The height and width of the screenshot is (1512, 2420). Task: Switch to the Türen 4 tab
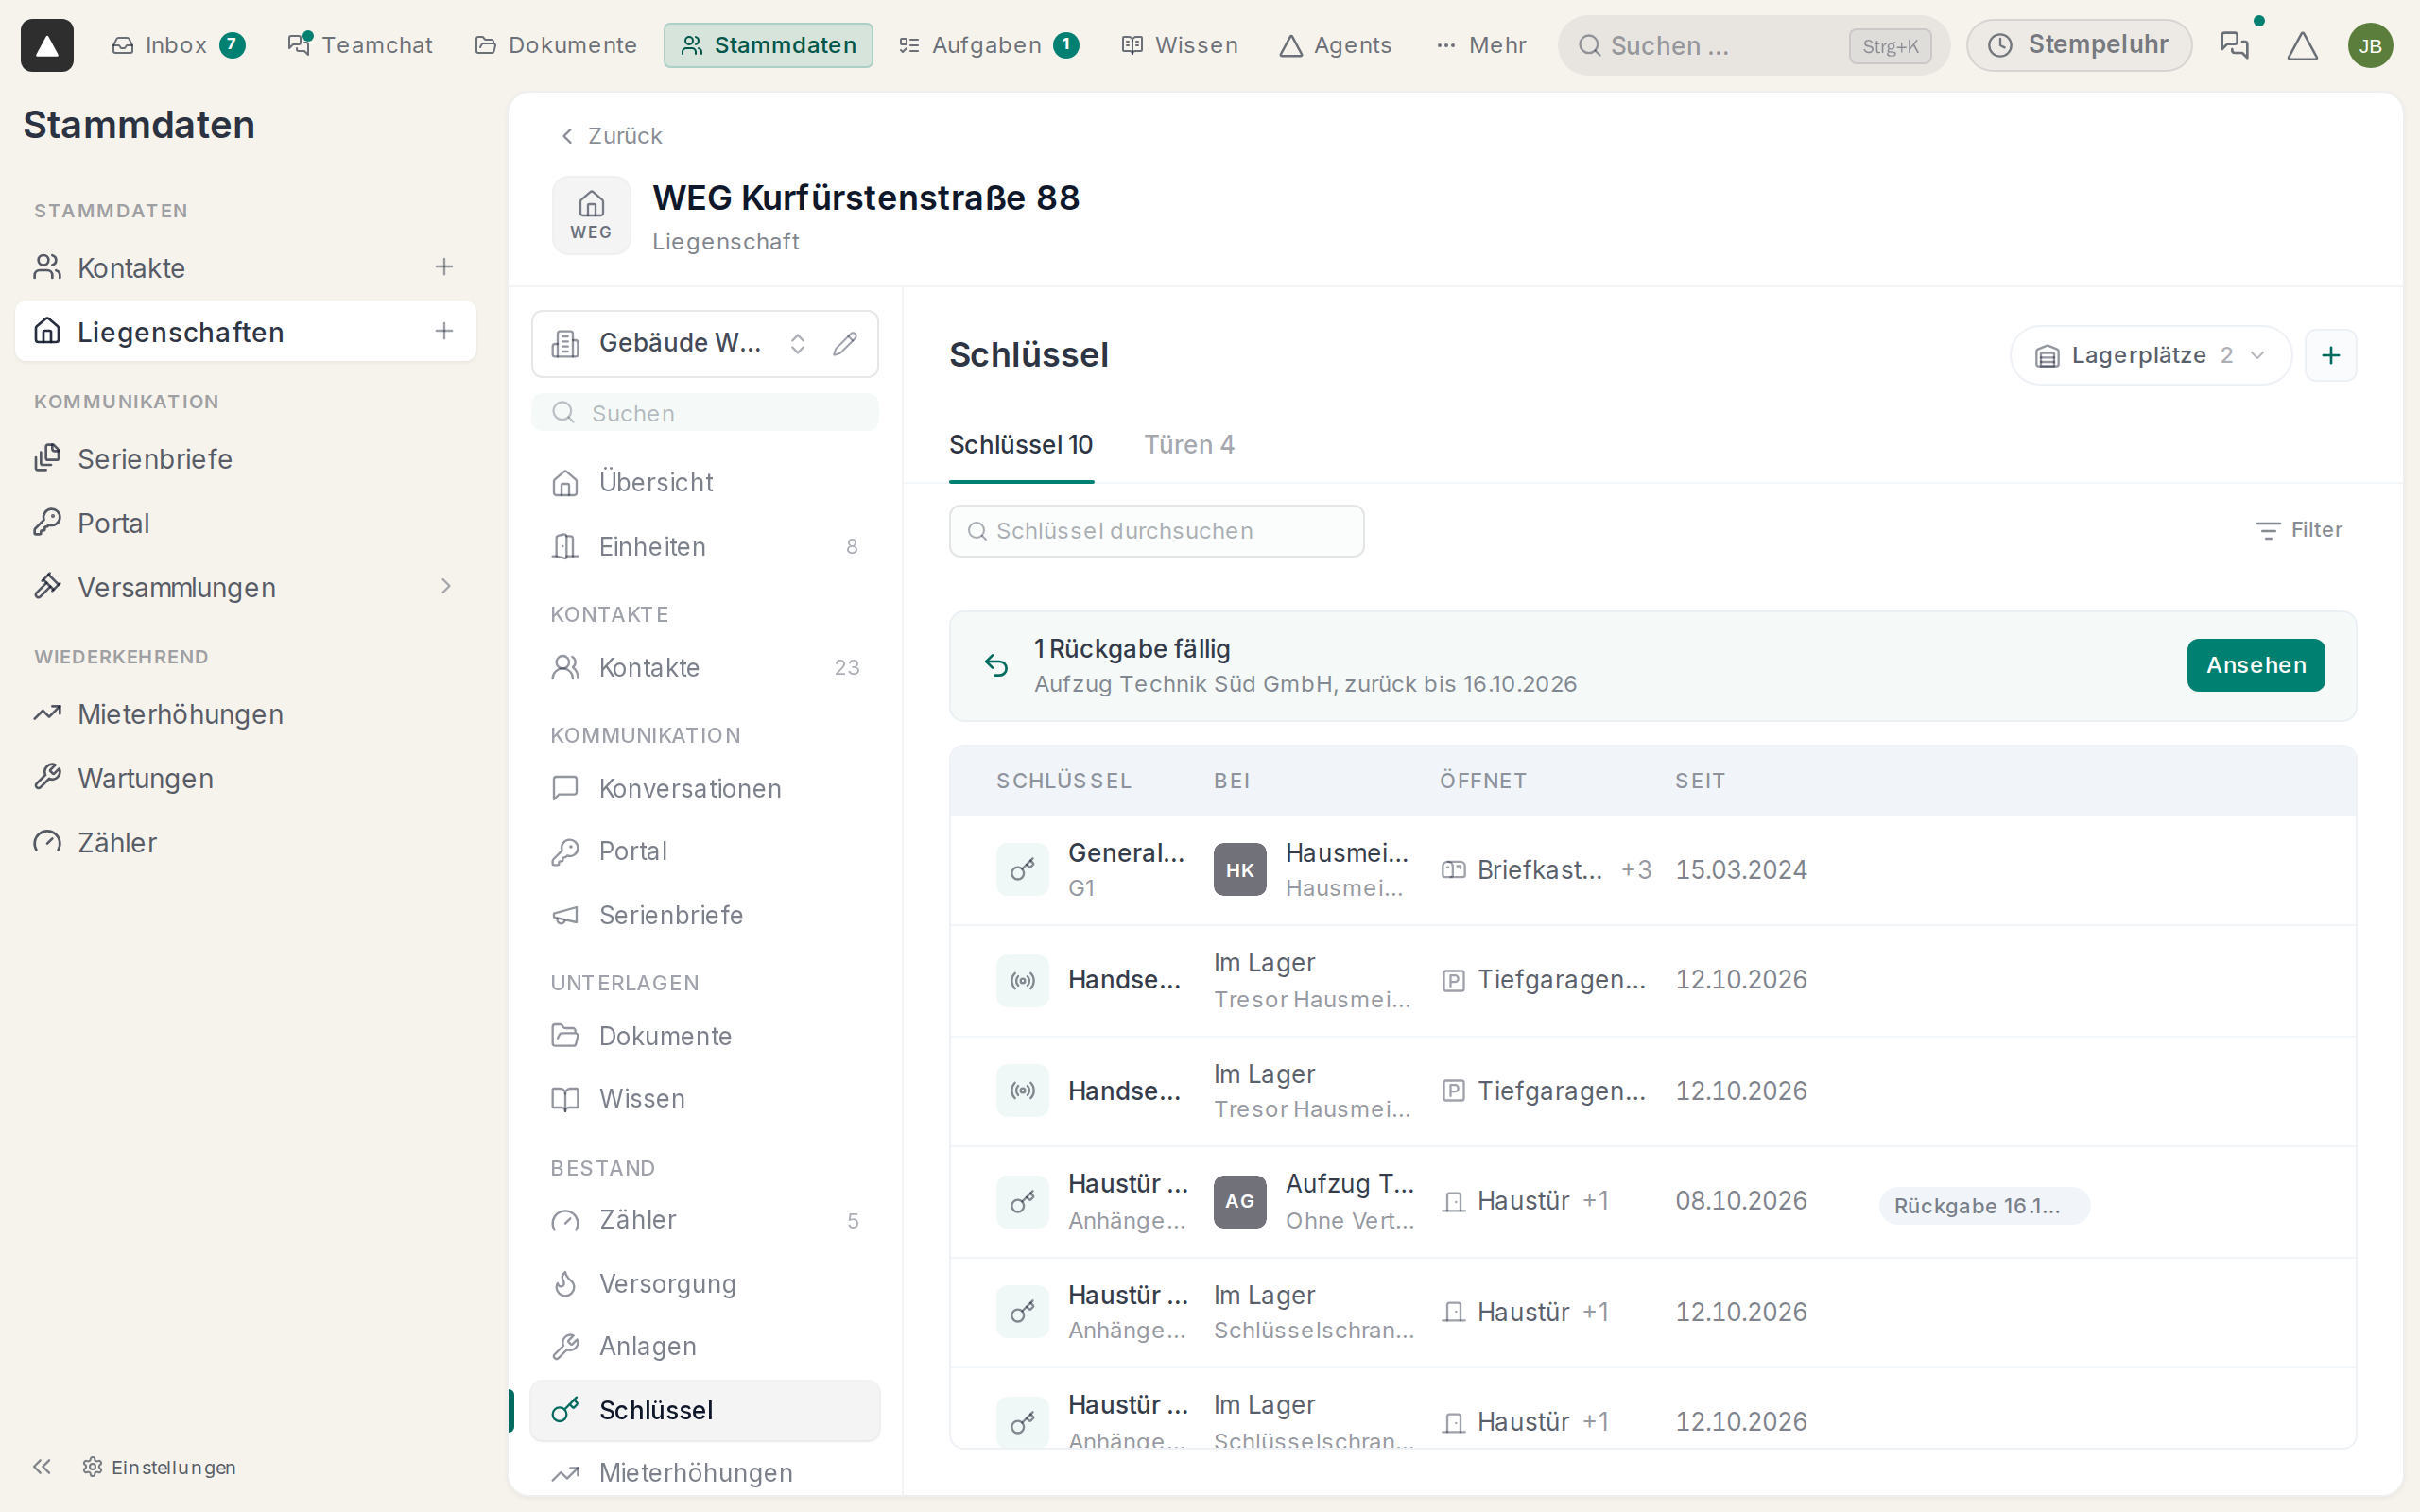pyautogui.click(x=1189, y=445)
